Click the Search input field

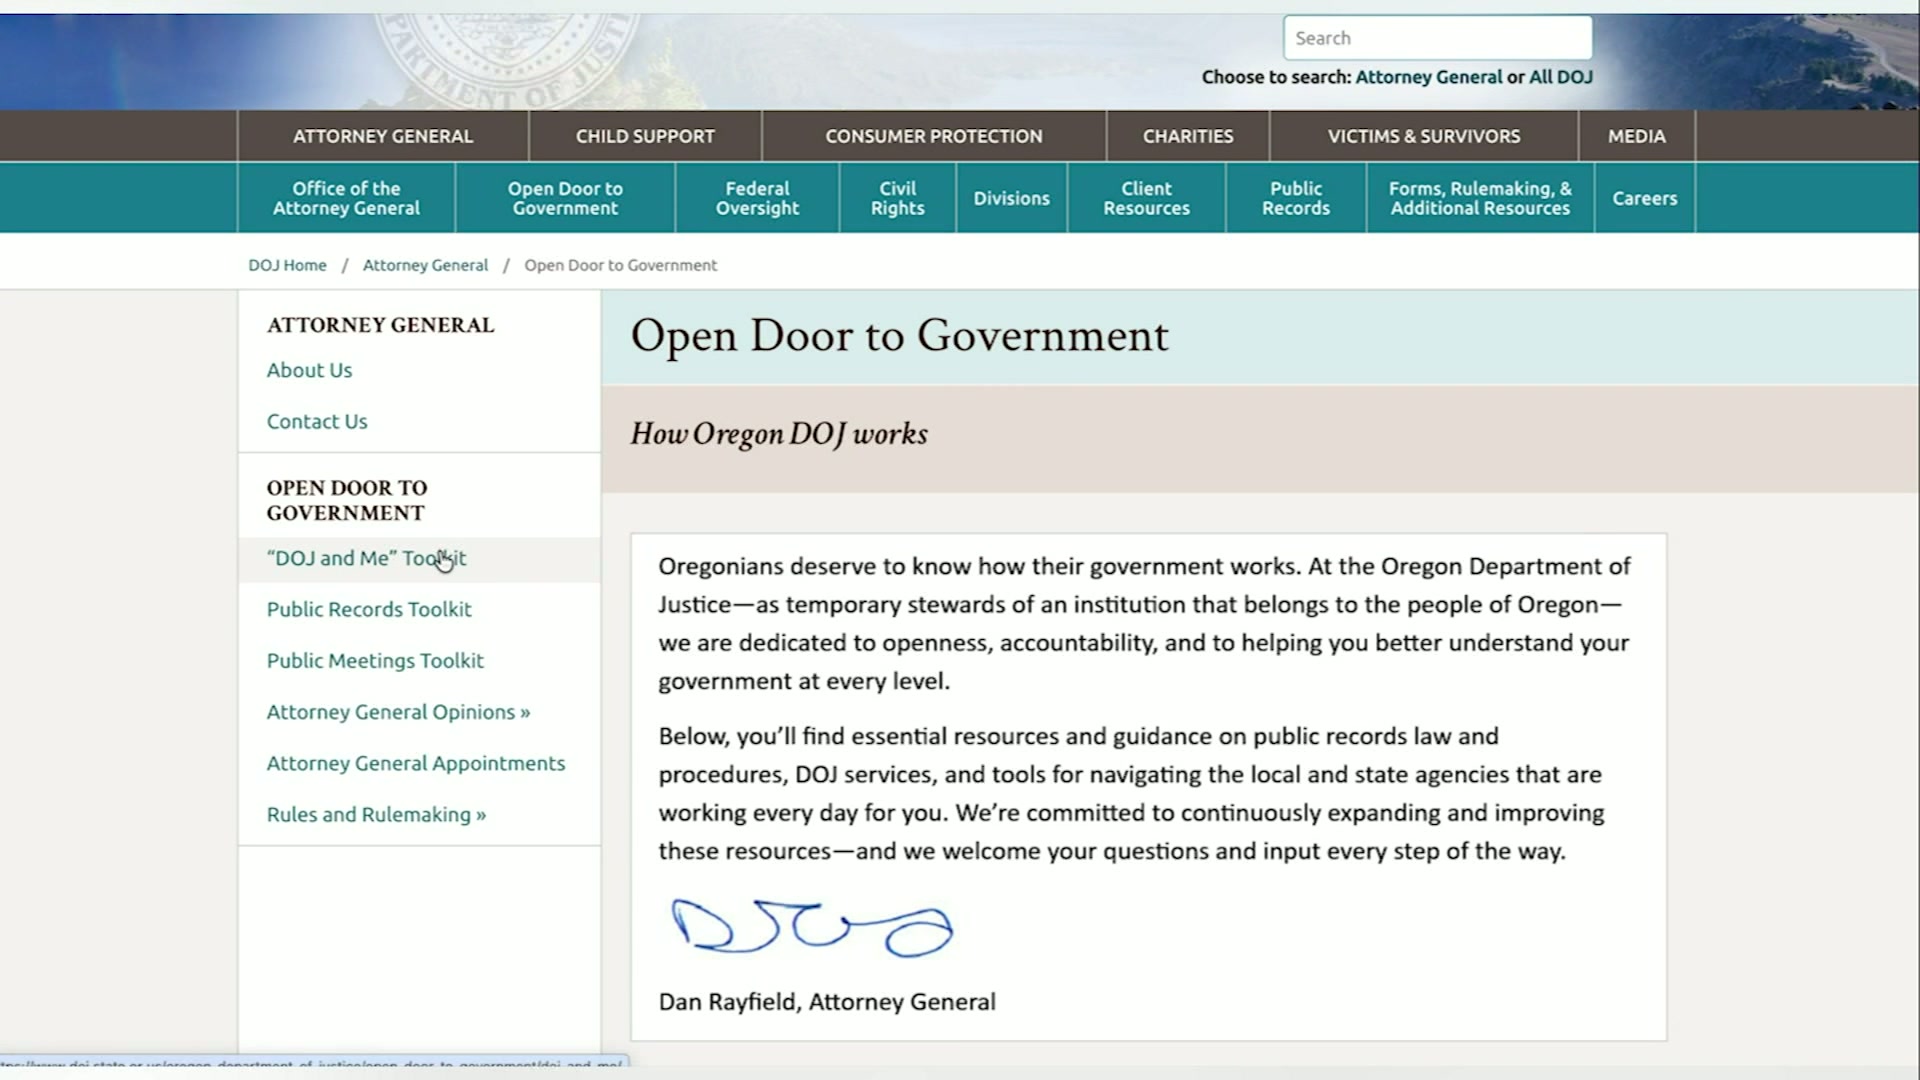click(1437, 38)
